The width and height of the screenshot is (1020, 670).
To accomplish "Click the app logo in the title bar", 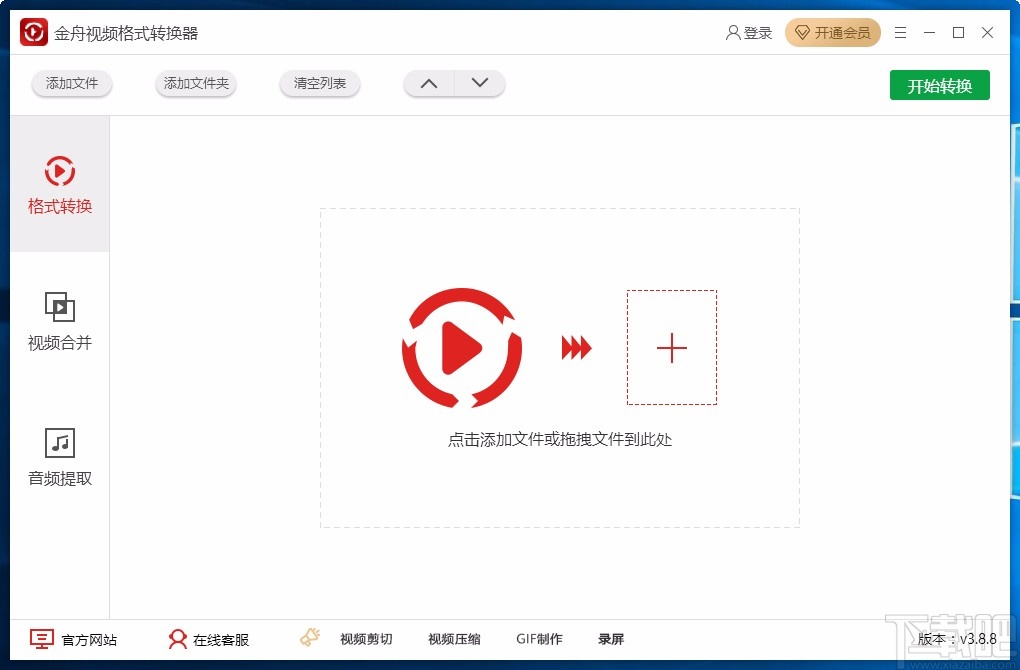I will tap(32, 31).
